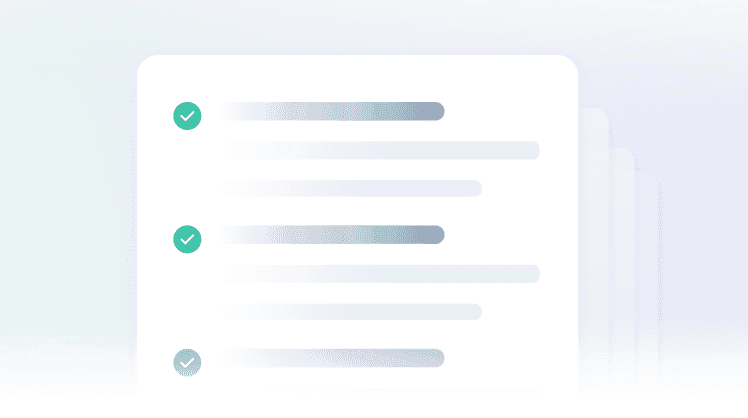Click the short light bar in first item
The height and width of the screenshot is (418, 748).
click(x=352, y=188)
